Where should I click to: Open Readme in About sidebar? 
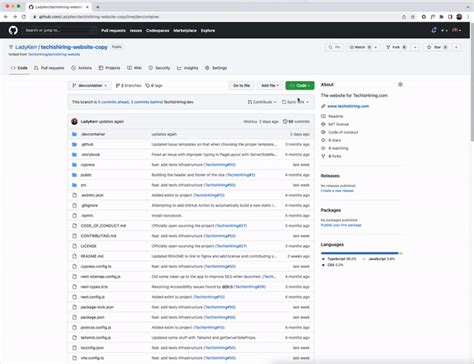pos(335,116)
